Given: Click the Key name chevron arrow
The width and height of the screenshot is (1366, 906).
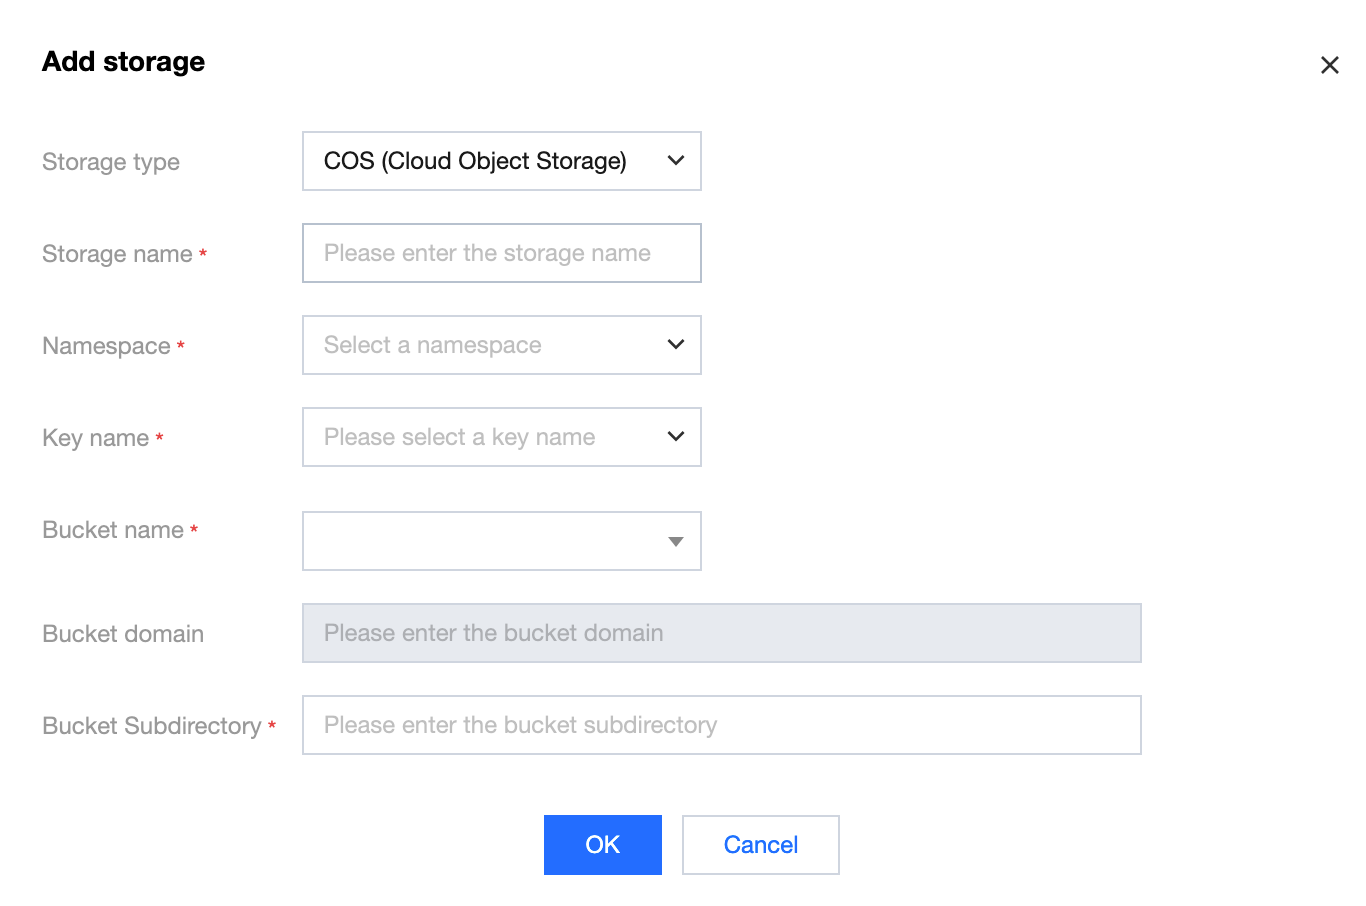Looking at the screenshot, I should point(676,436).
